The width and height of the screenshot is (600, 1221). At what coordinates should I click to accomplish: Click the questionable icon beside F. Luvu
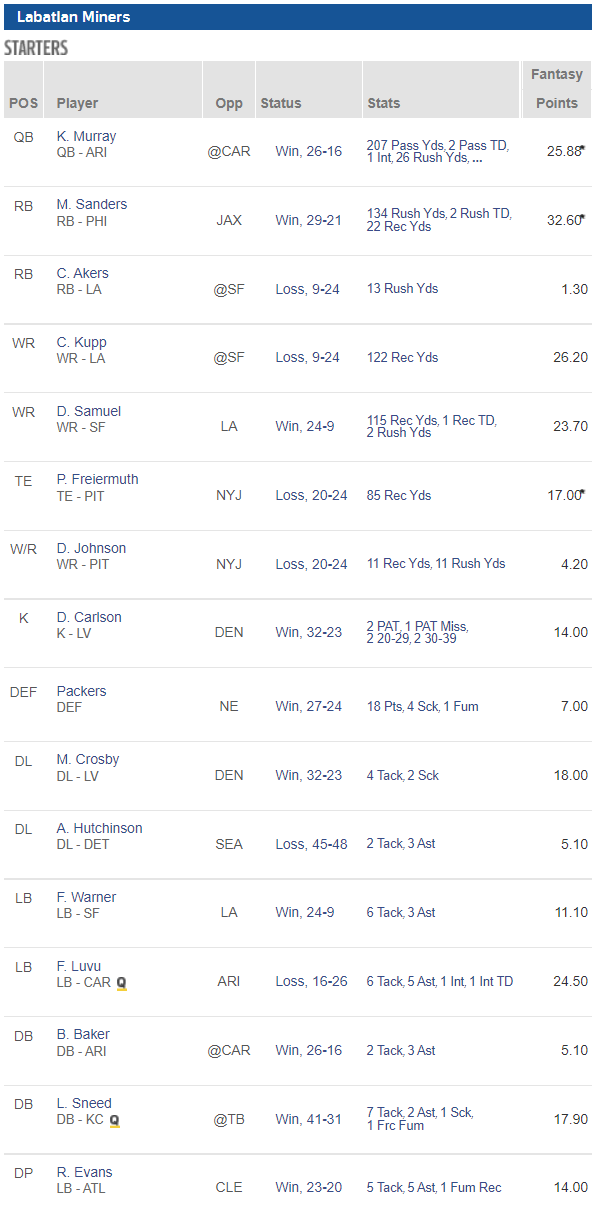tap(122, 983)
